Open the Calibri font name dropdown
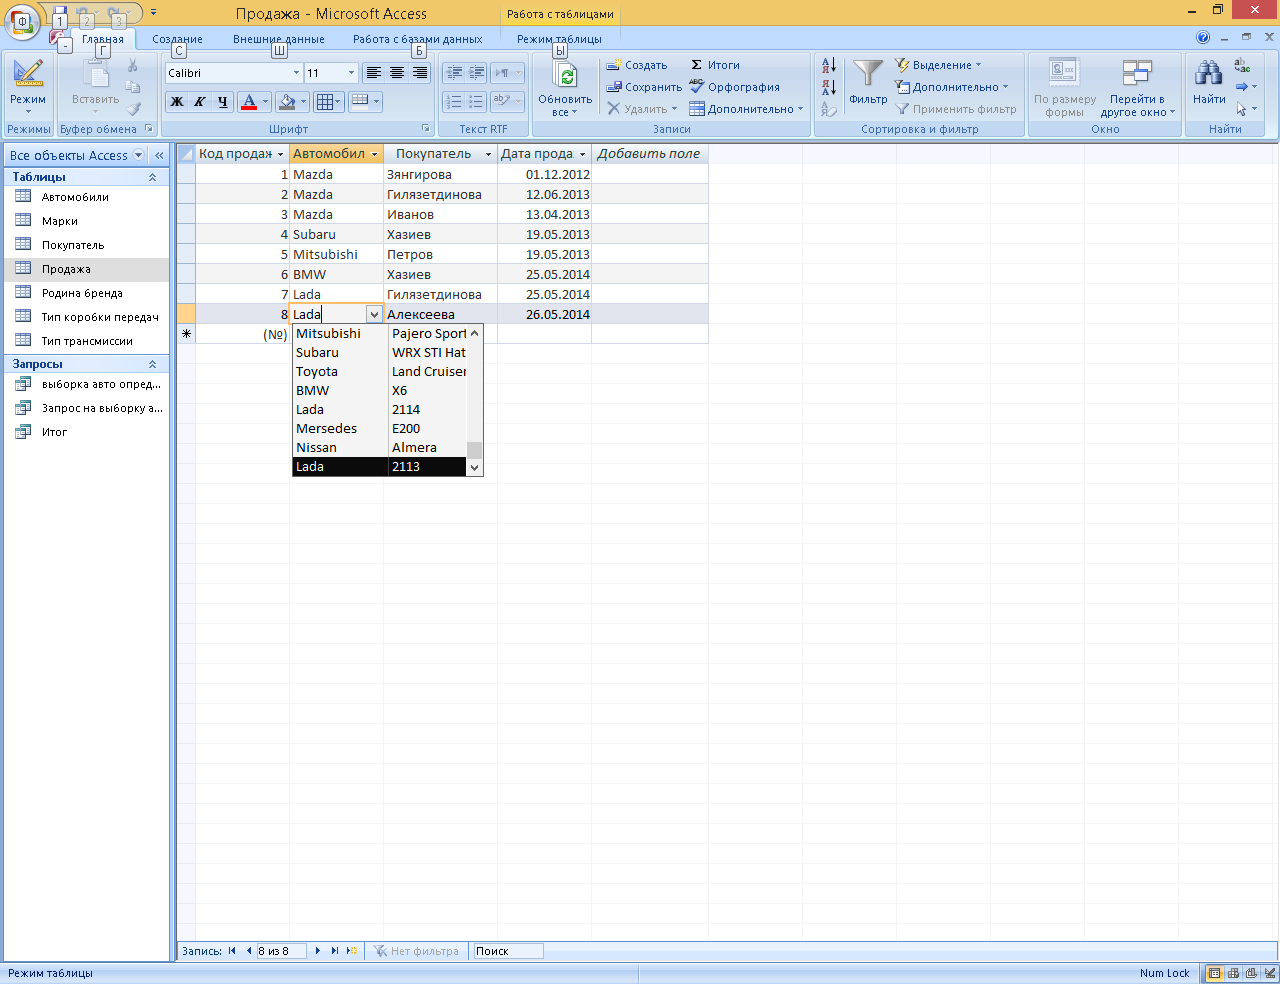 [x=296, y=73]
